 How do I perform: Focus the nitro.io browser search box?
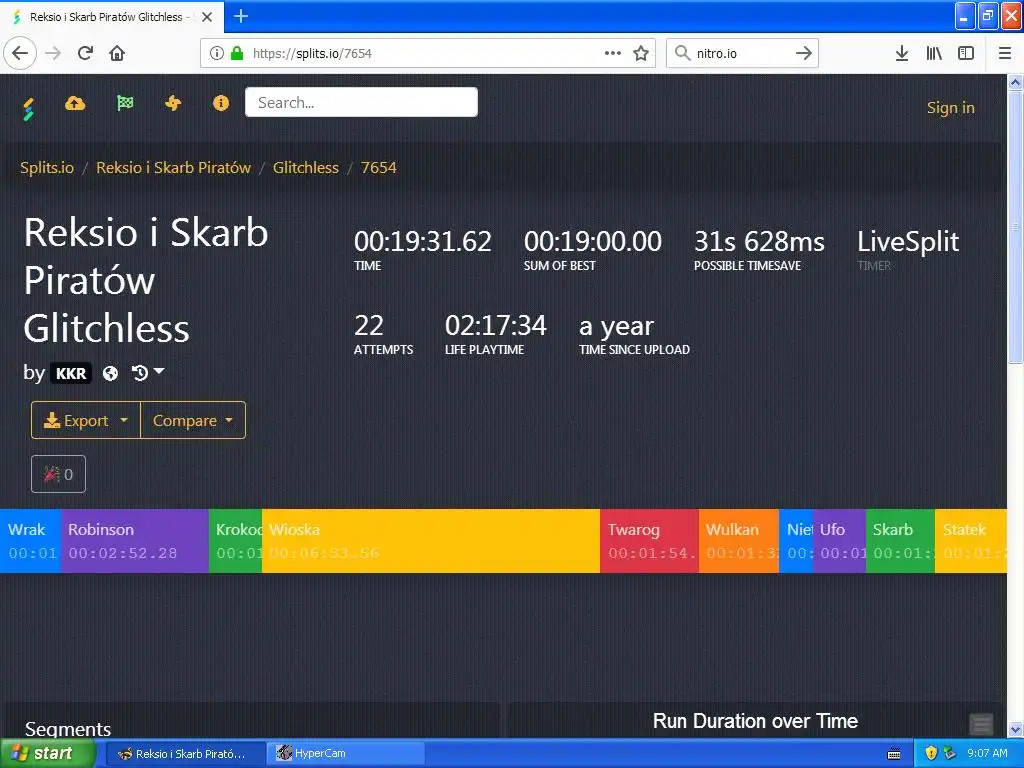[x=741, y=53]
